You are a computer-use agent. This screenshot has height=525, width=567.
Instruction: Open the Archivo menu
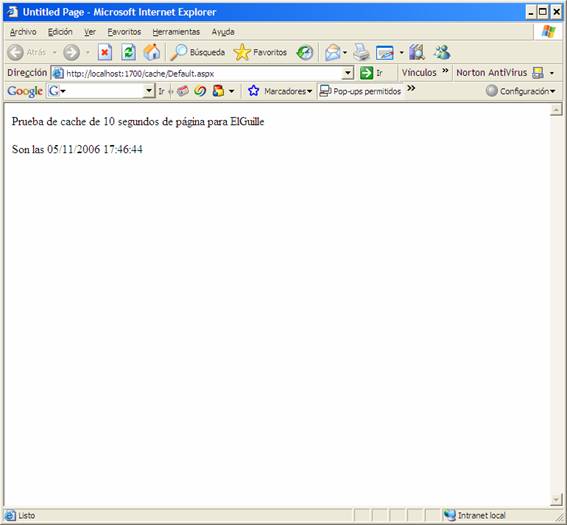pos(23,32)
